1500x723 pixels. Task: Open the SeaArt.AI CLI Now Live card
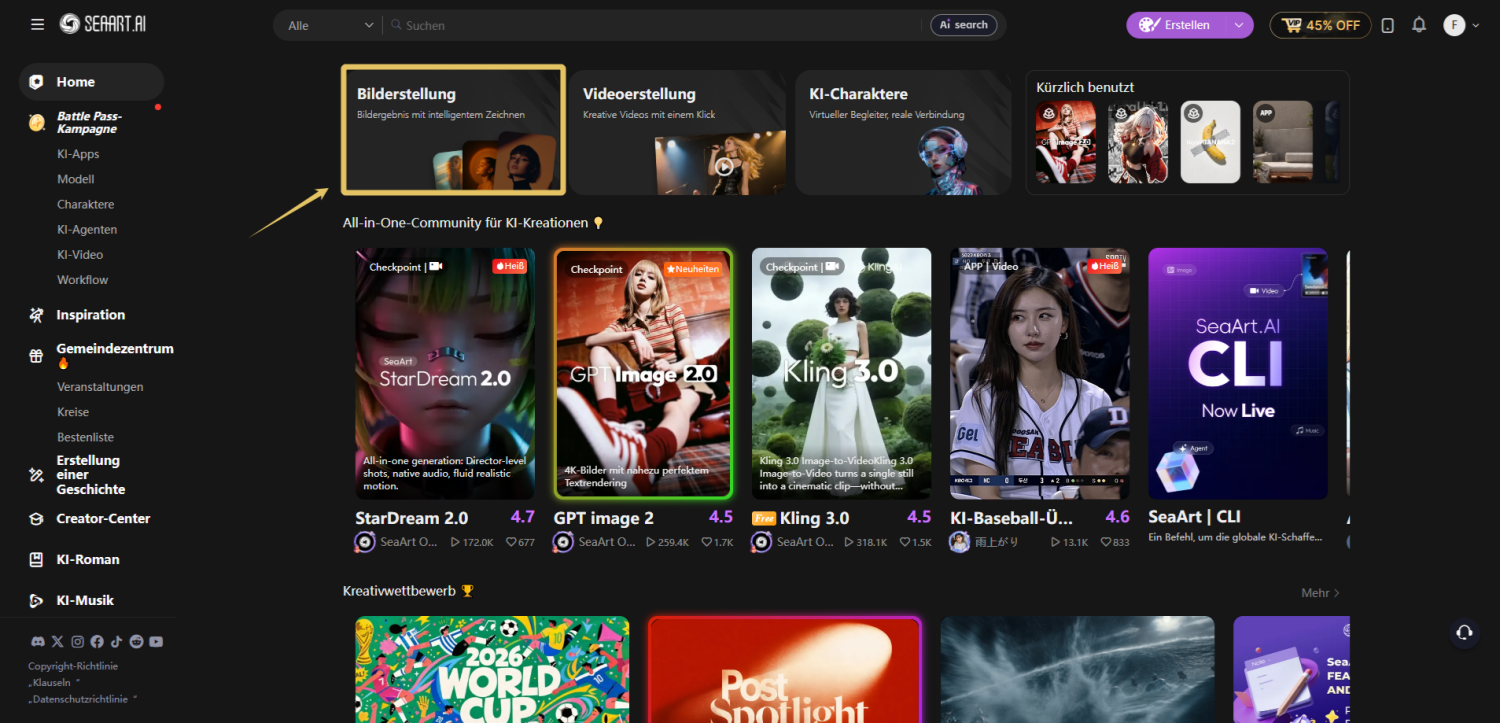[1238, 374]
